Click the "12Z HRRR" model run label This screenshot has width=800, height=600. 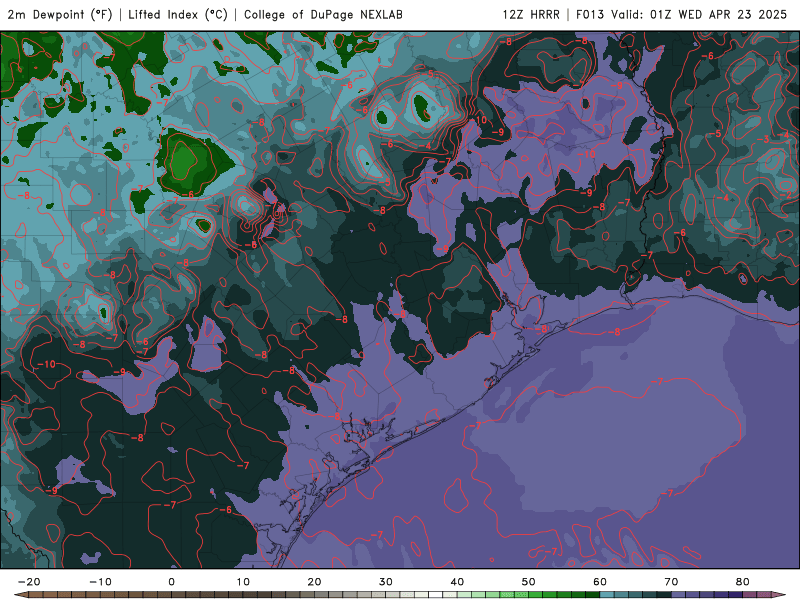click(x=531, y=15)
